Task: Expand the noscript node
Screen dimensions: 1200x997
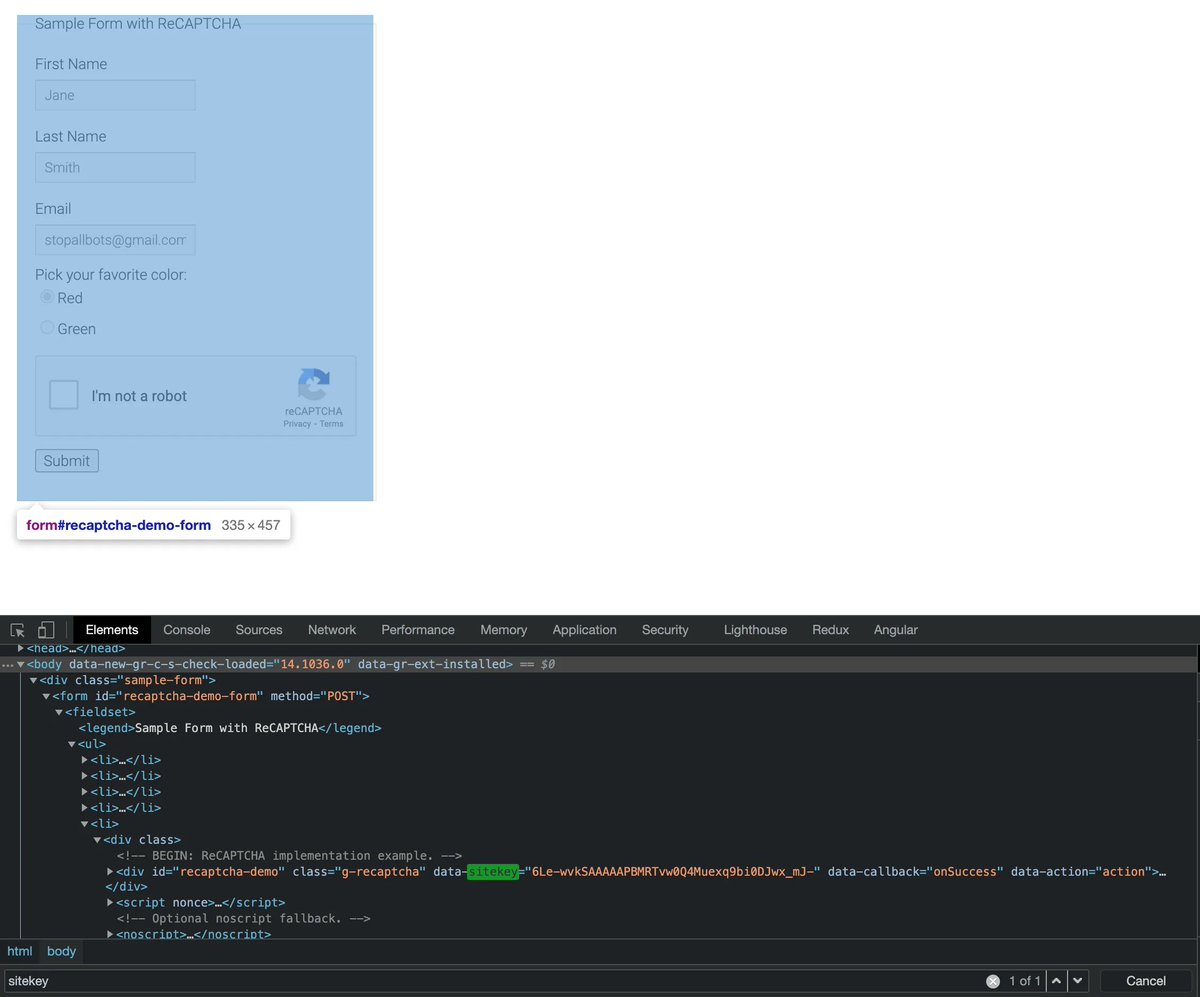Action: tap(110, 934)
